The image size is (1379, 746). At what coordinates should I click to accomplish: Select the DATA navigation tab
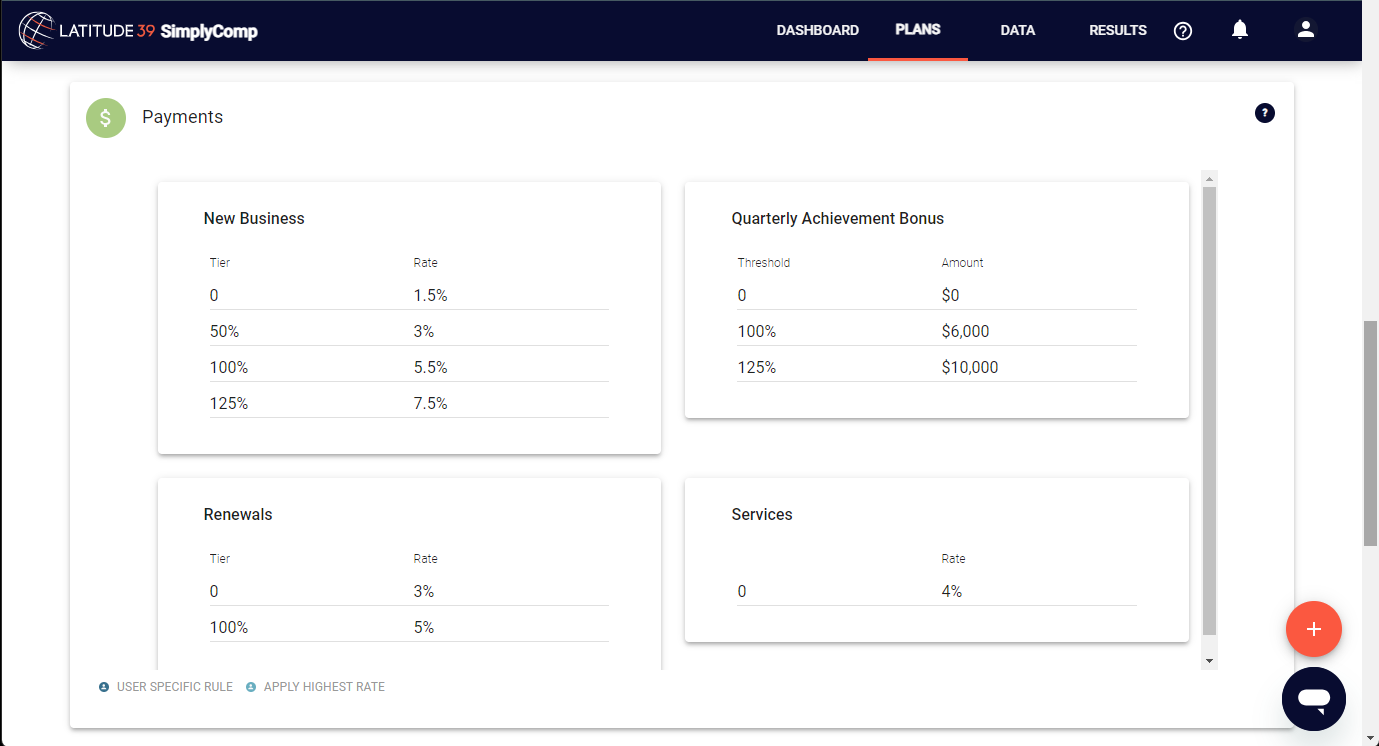click(x=1017, y=30)
